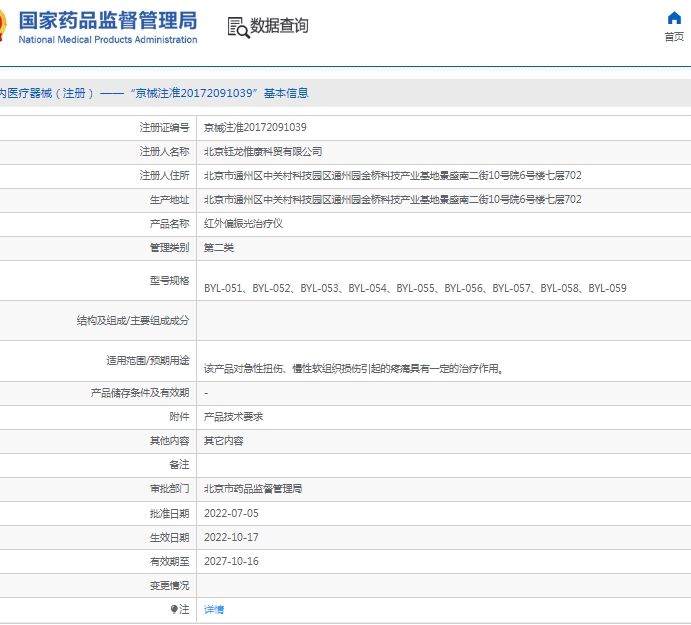This screenshot has width=691, height=625.
Task: Click model list starting BYL-051
Action: click(x=415, y=288)
